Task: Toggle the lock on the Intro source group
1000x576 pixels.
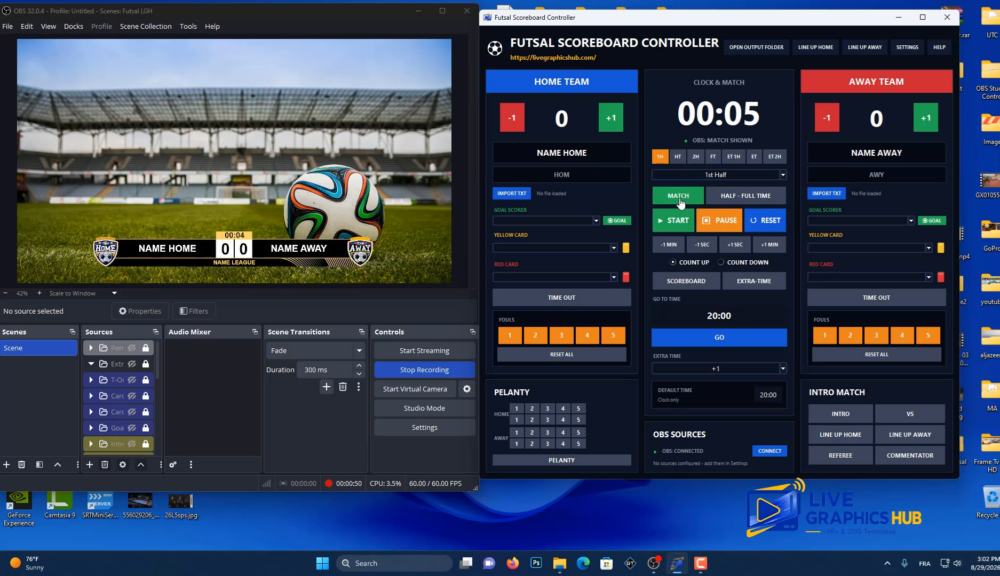Action: tap(146, 444)
